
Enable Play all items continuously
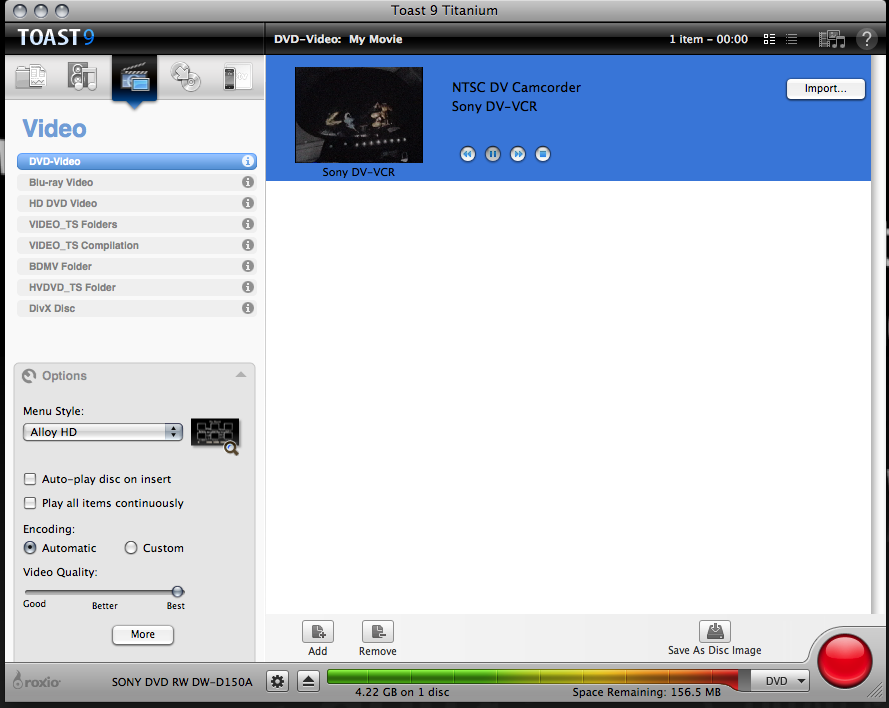(x=30, y=503)
